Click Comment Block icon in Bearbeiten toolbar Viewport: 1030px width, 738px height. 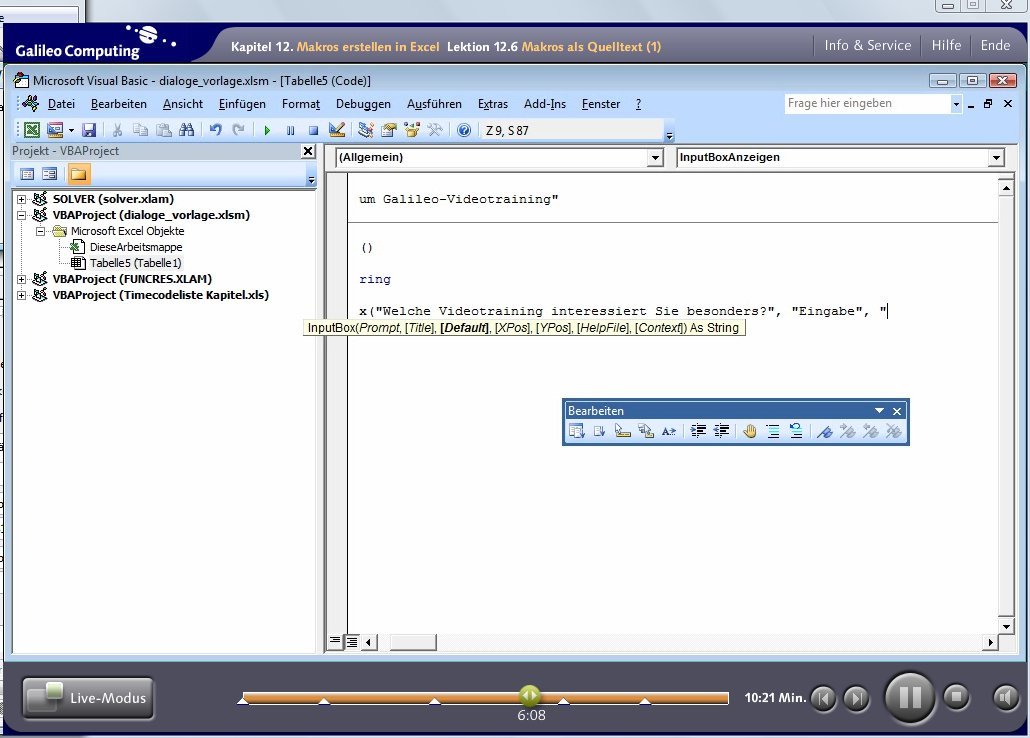pyautogui.click(x=772, y=431)
